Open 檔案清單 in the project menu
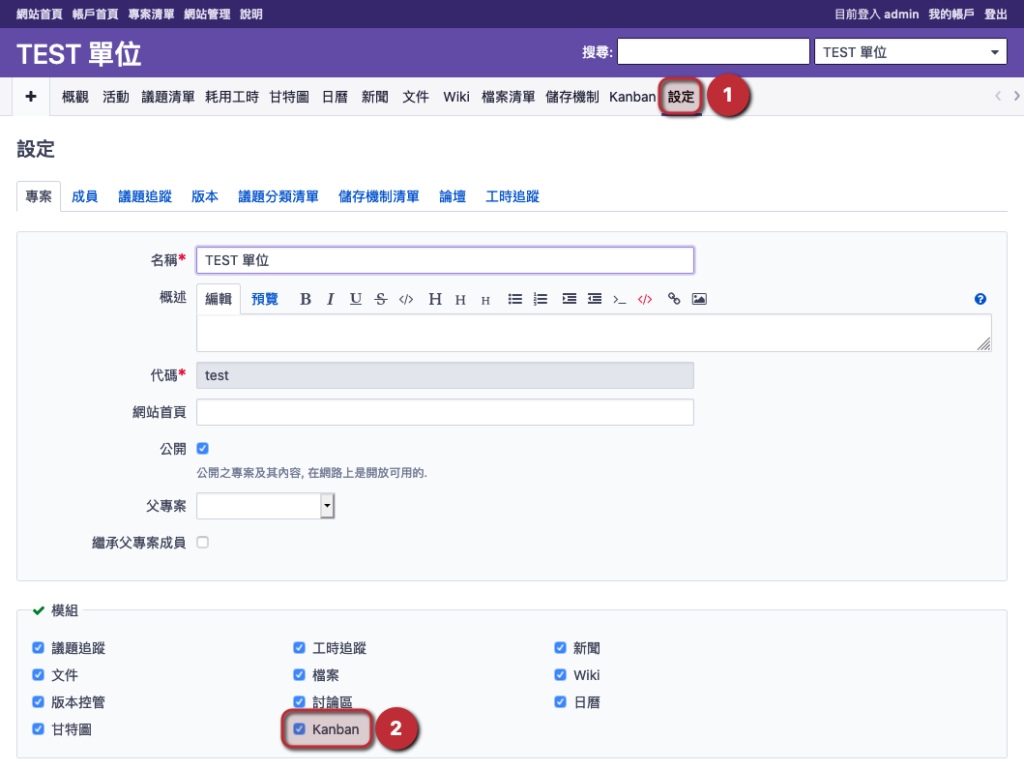The width and height of the screenshot is (1024, 770). [508, 97]
